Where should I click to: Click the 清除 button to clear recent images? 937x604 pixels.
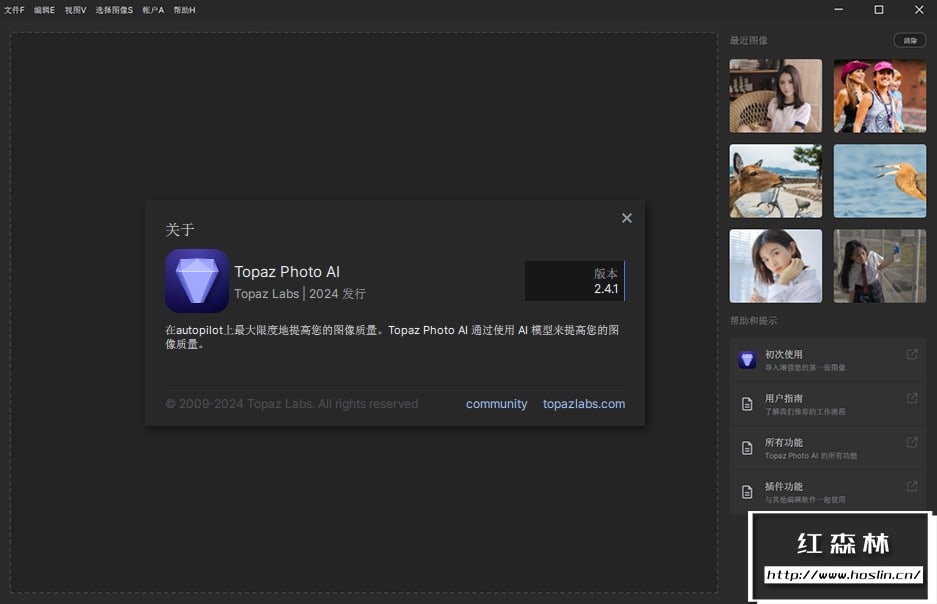point(910,40)
